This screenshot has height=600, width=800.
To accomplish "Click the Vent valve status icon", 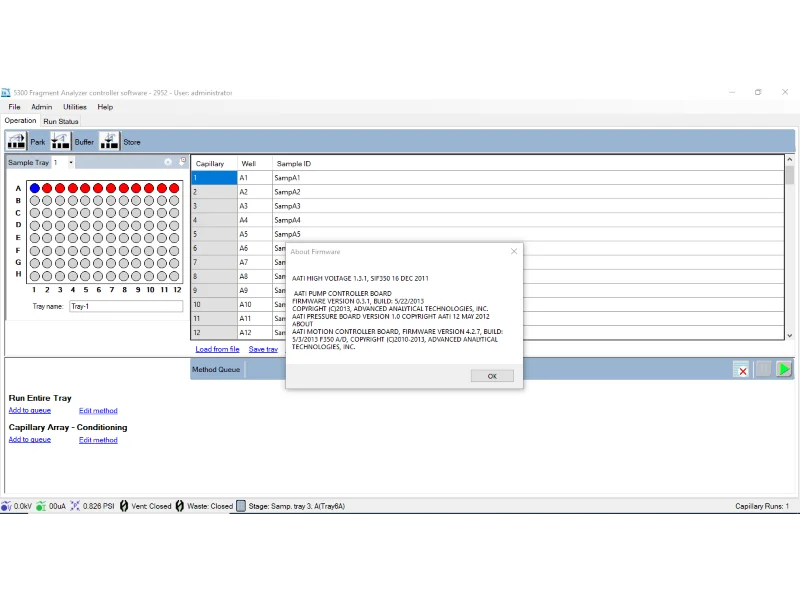I will [x=124, y=506].
